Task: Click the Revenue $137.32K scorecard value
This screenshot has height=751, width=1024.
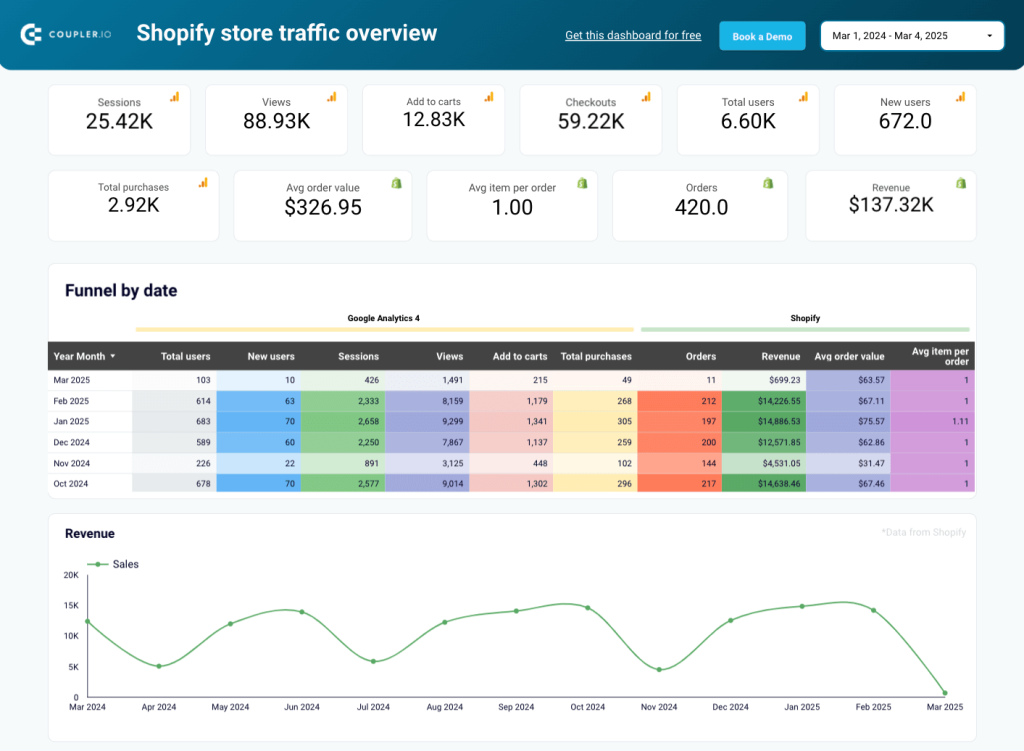Action: (x=891, y=205)
